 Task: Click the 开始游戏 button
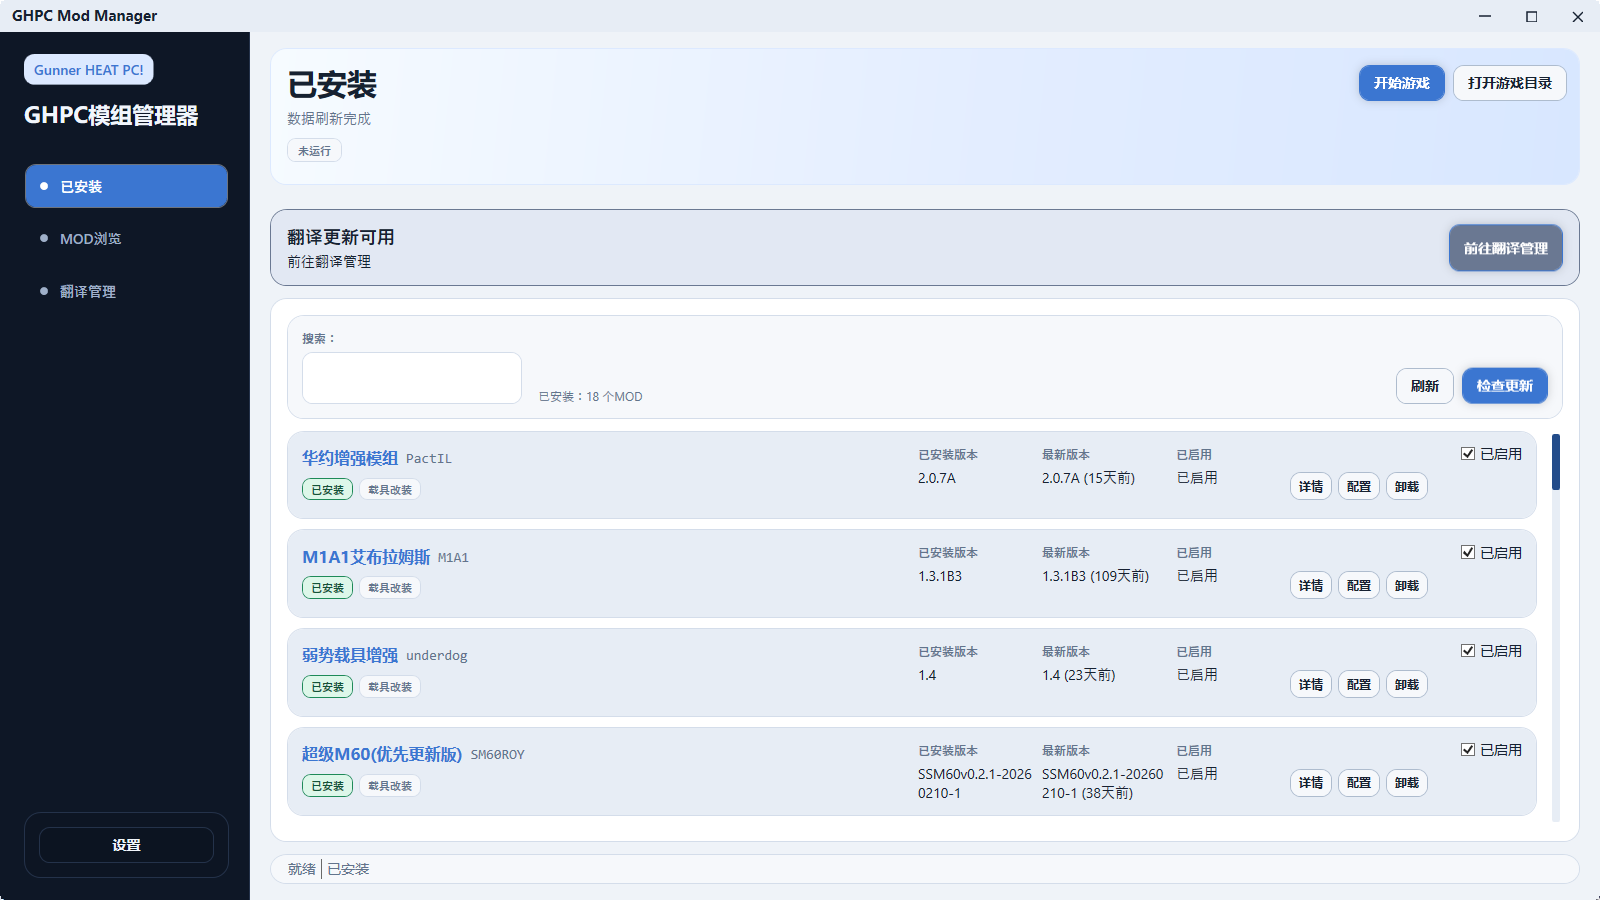click(x=1400, y=83)
